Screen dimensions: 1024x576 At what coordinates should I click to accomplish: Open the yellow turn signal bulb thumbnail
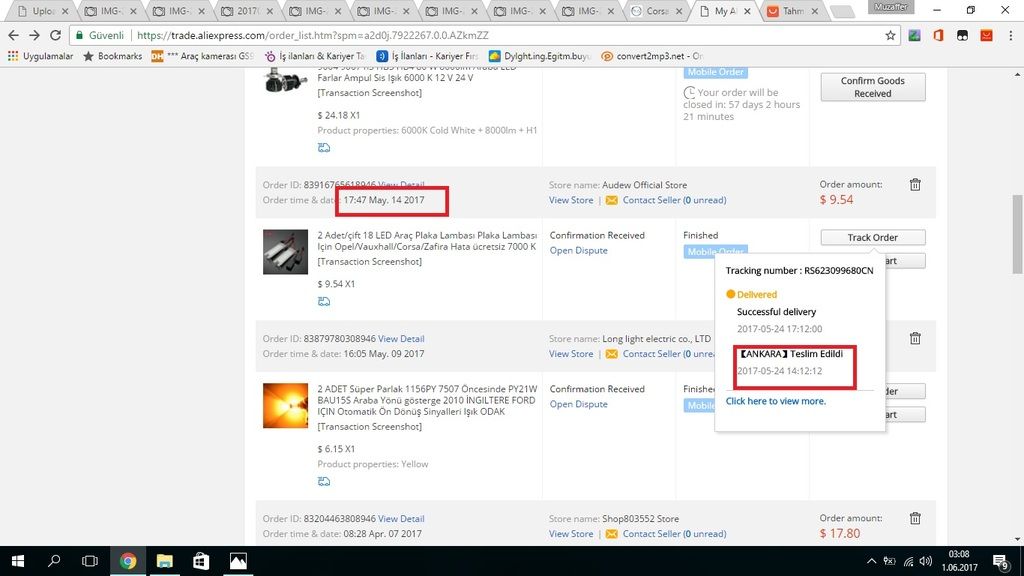(285, 406)
